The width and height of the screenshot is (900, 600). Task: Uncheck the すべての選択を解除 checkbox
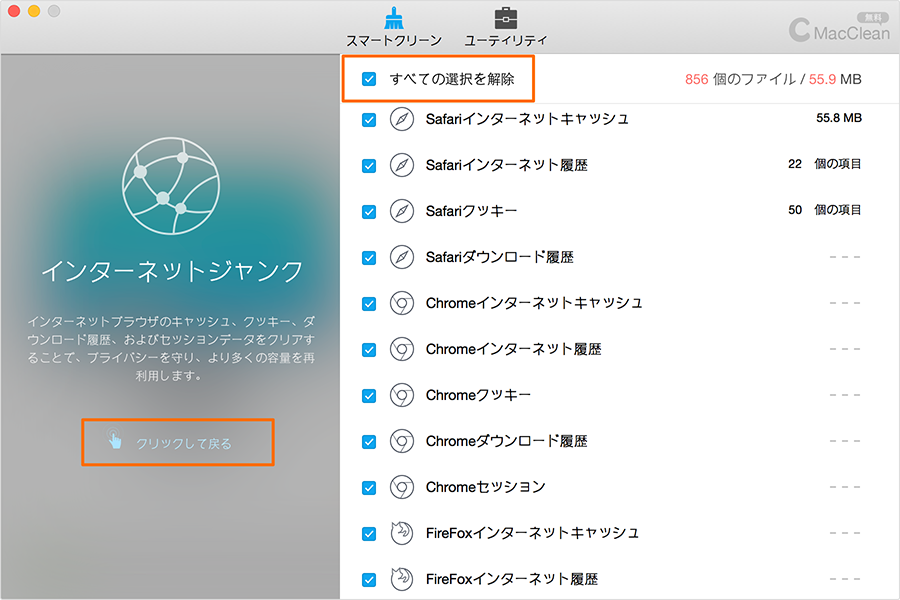pos(369,79)
